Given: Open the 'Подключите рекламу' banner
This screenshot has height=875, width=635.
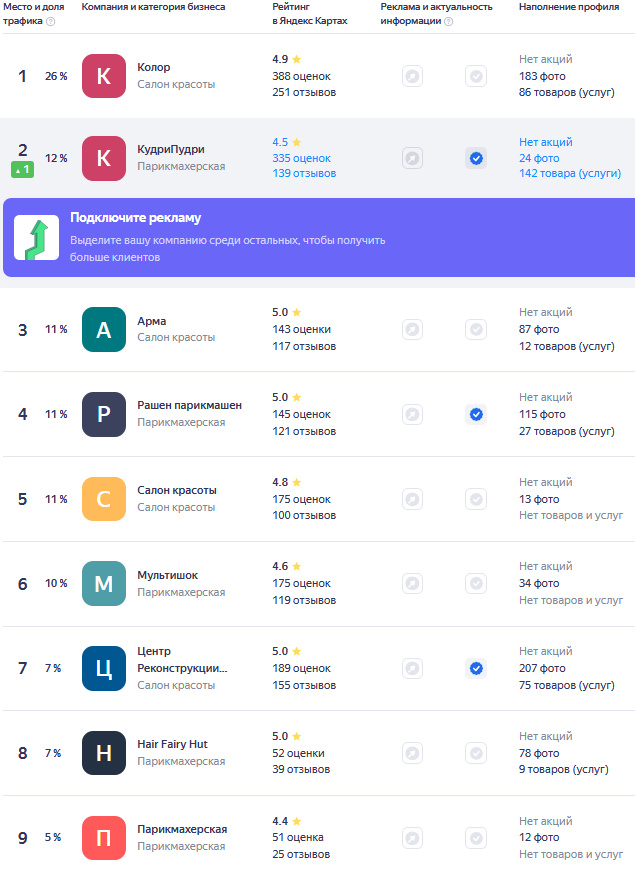Looking at the screenshot, I should tap(319, 238).
